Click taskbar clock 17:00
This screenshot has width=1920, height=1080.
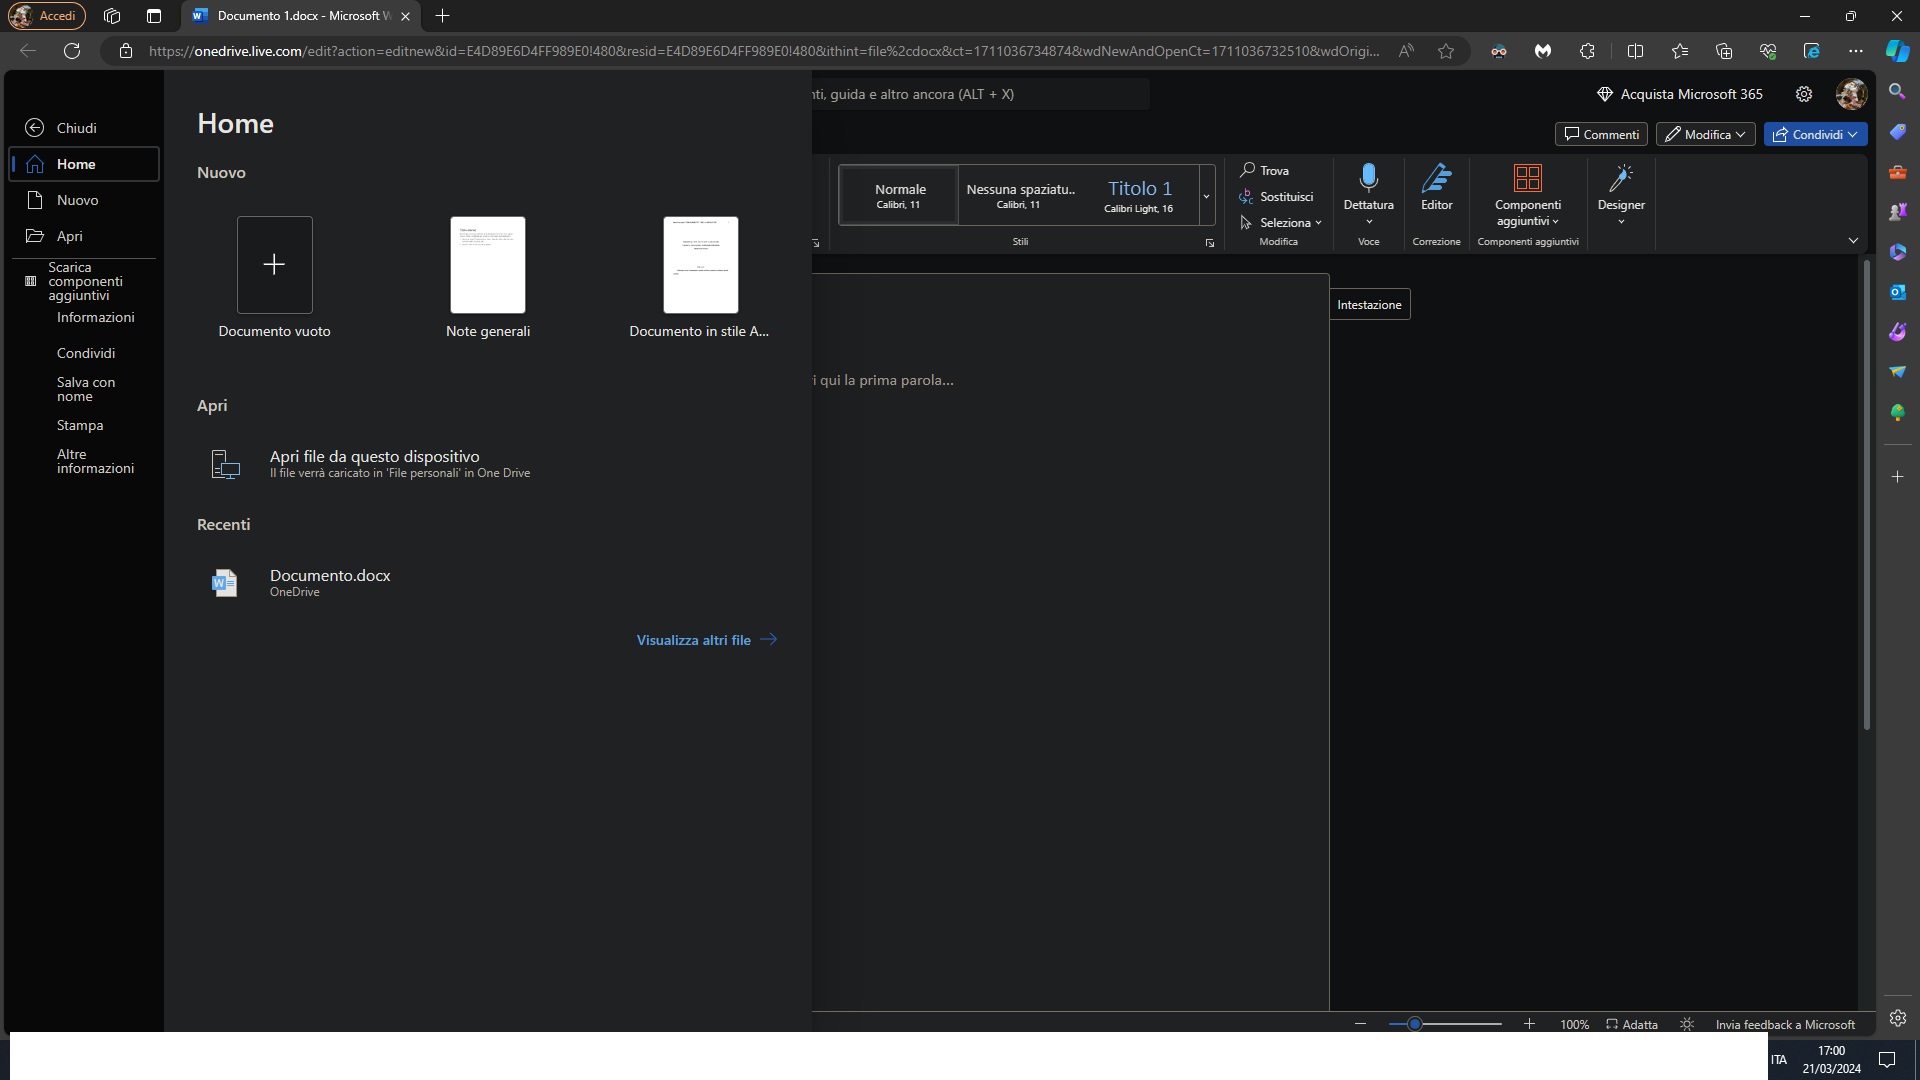pyautogui.click(x=1831, y=1051)
